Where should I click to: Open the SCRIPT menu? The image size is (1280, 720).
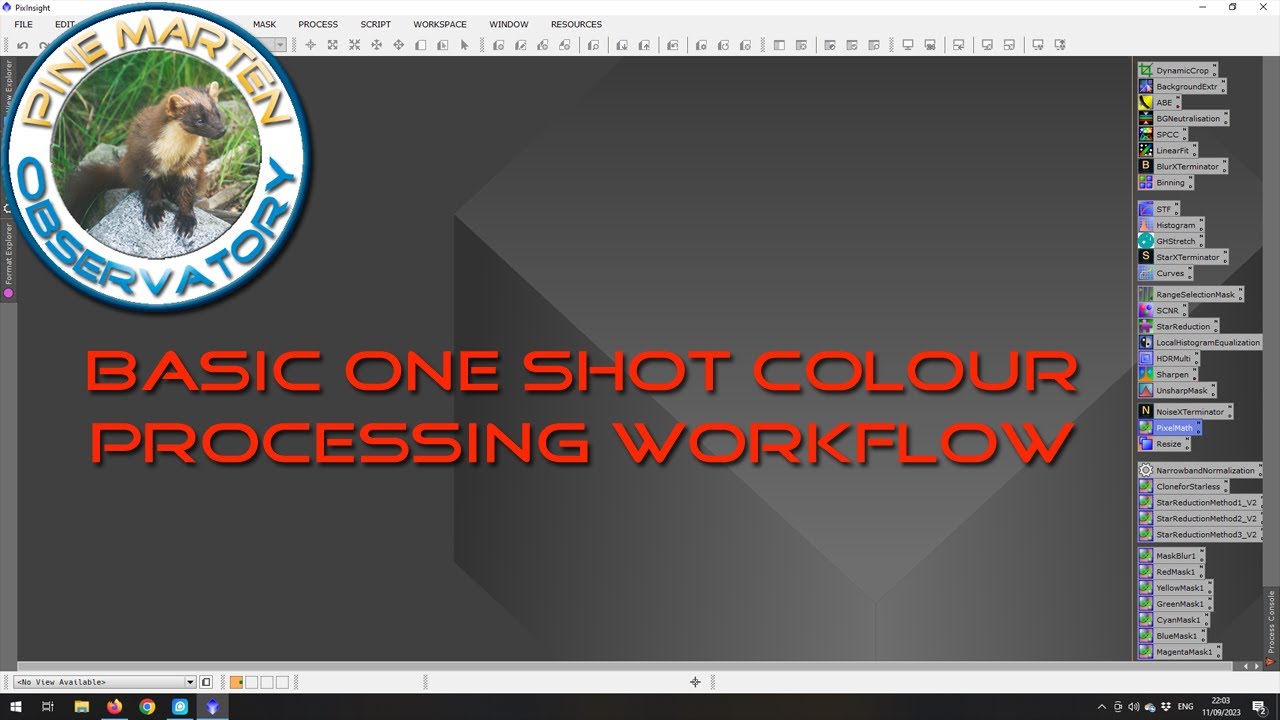[375, 24]
